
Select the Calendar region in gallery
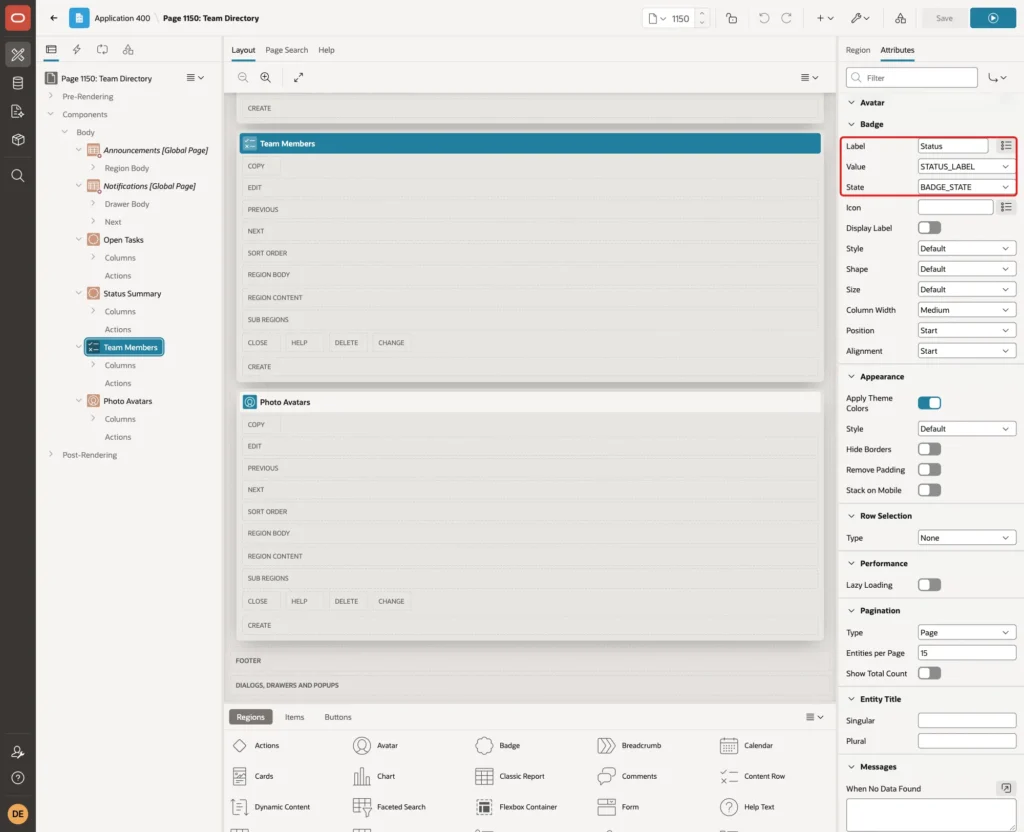coord(746,745)
